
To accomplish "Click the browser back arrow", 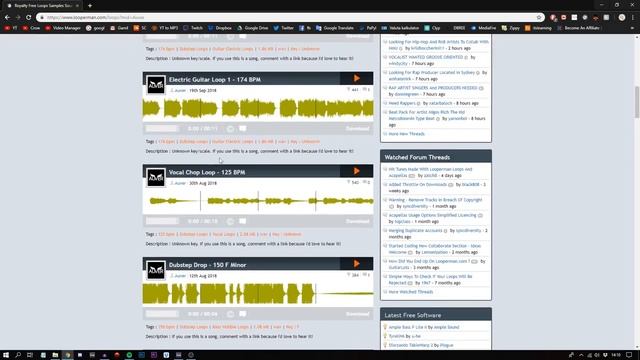I will (x=7, y=18).
